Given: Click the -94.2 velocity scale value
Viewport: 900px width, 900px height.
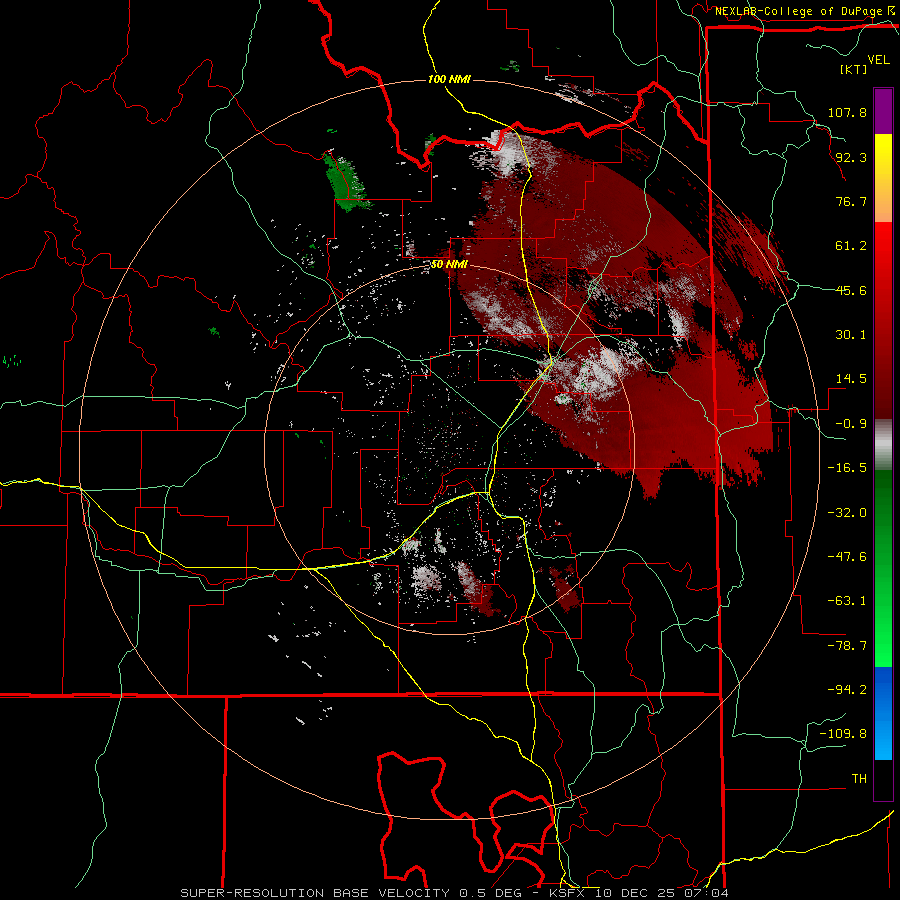Looking at the screenshot, I should [x=847, y=690].
